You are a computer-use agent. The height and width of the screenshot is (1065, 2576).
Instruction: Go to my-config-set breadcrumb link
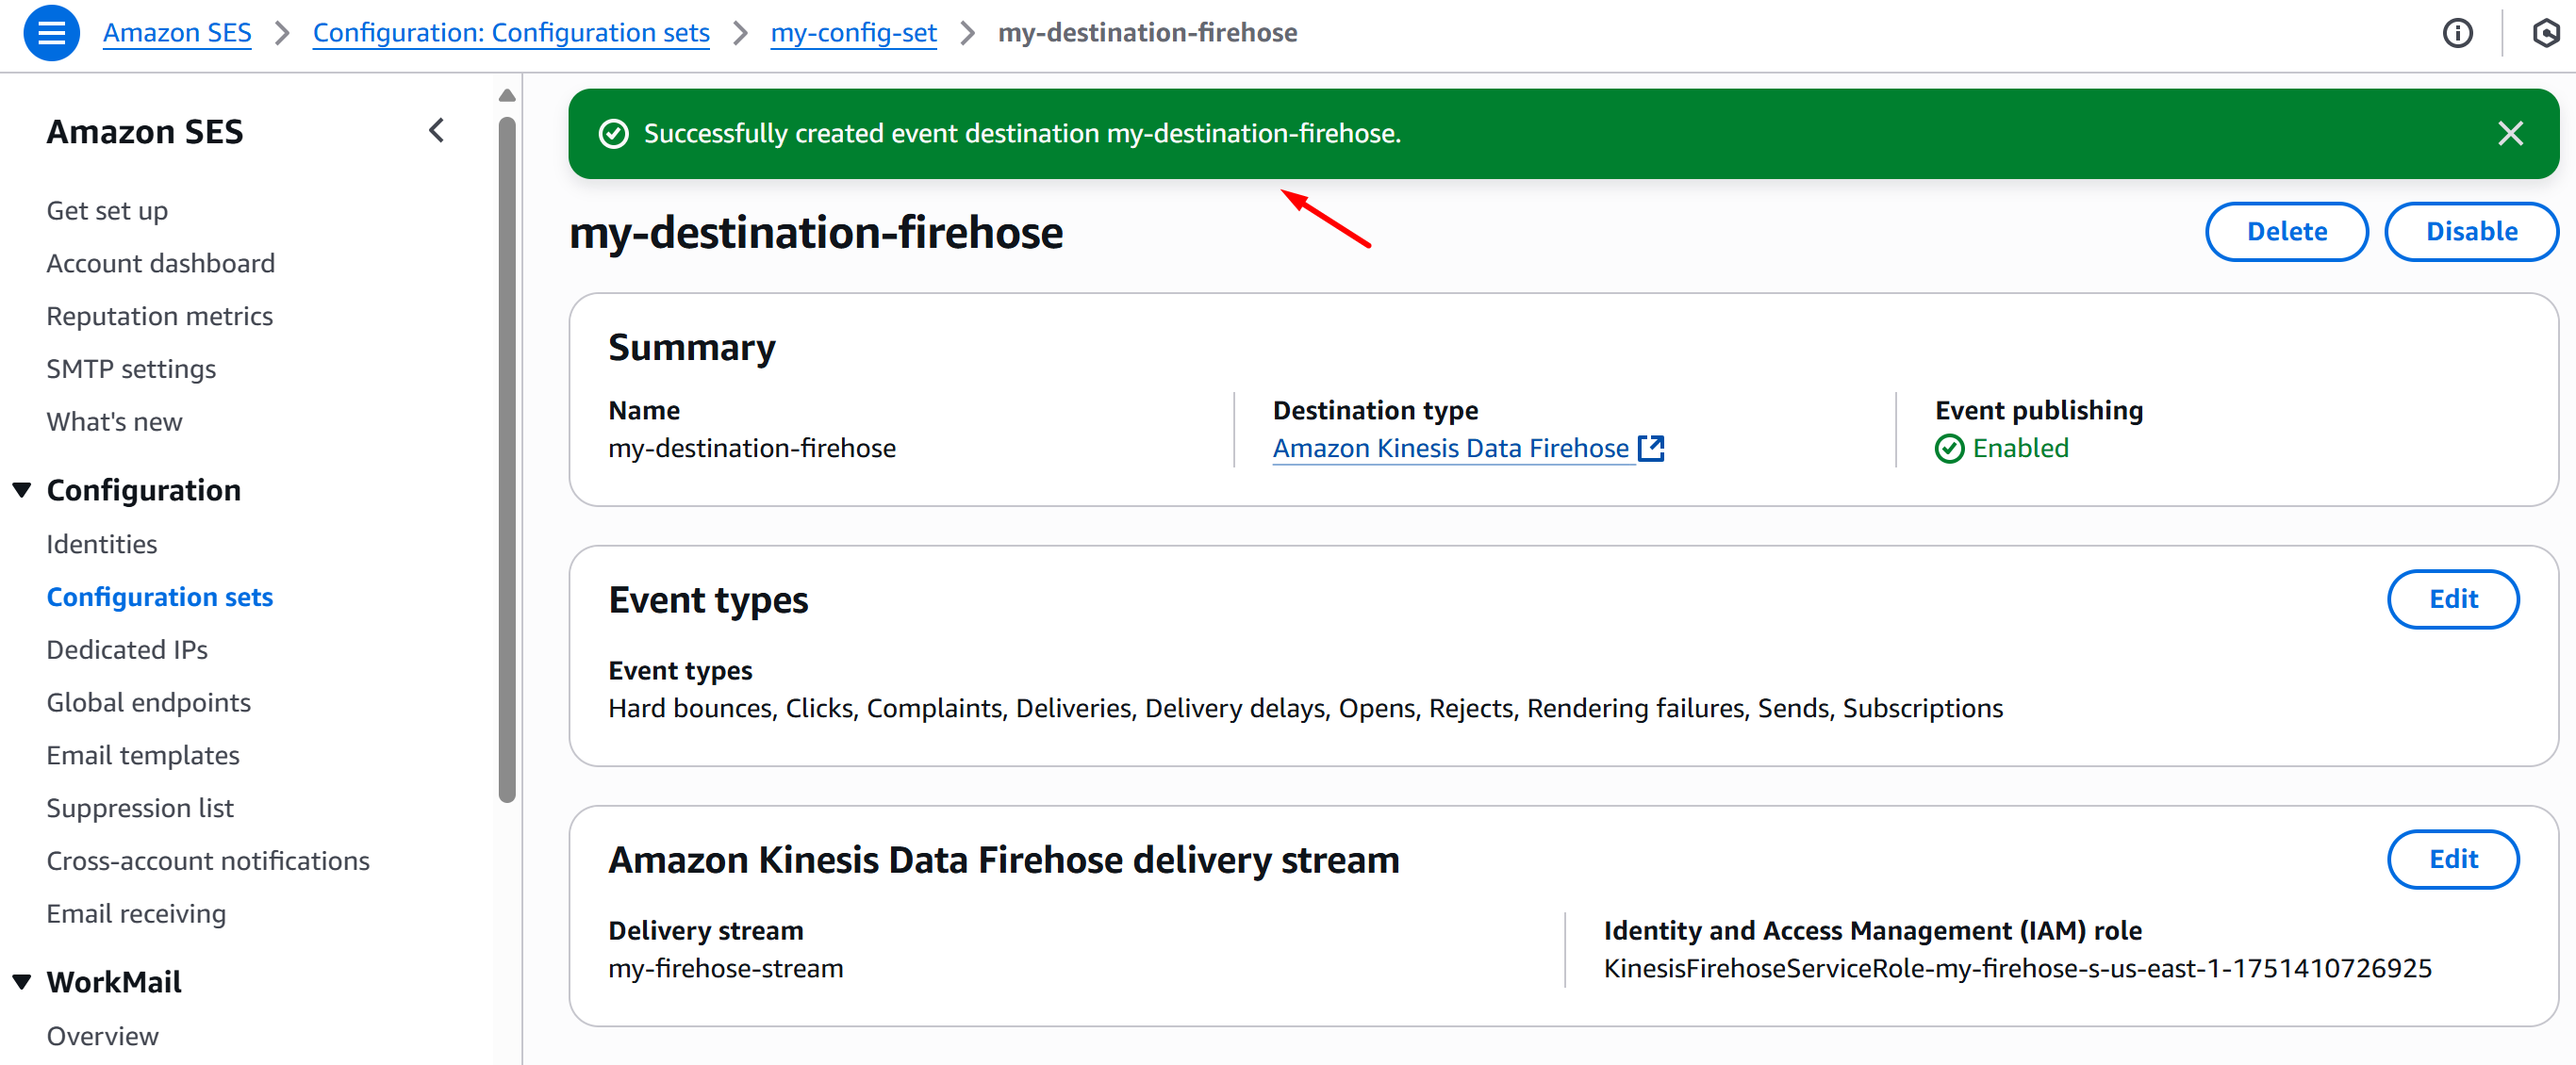tap(853, 33)
